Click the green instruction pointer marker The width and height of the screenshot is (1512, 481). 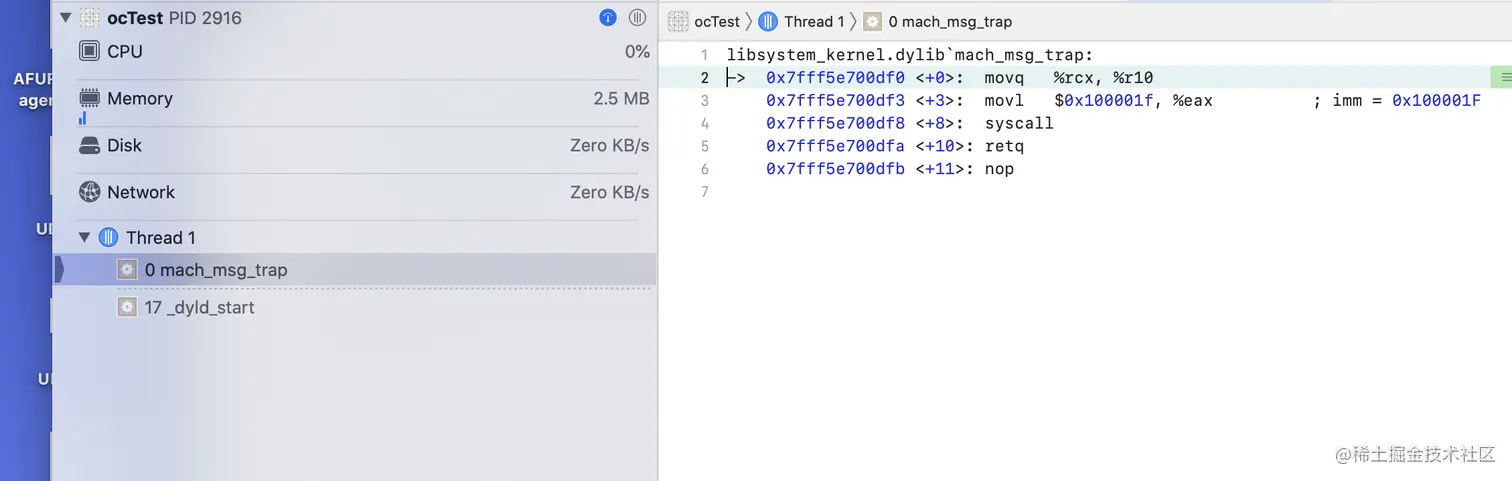1501,77
